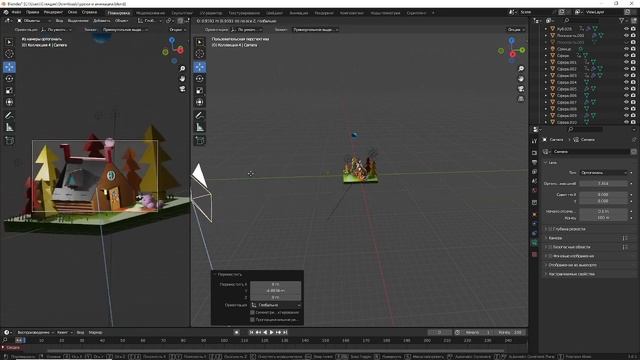Toggle proportional editing checkbox in Move panel
640x360 pixels.
(x=252, y=320)
